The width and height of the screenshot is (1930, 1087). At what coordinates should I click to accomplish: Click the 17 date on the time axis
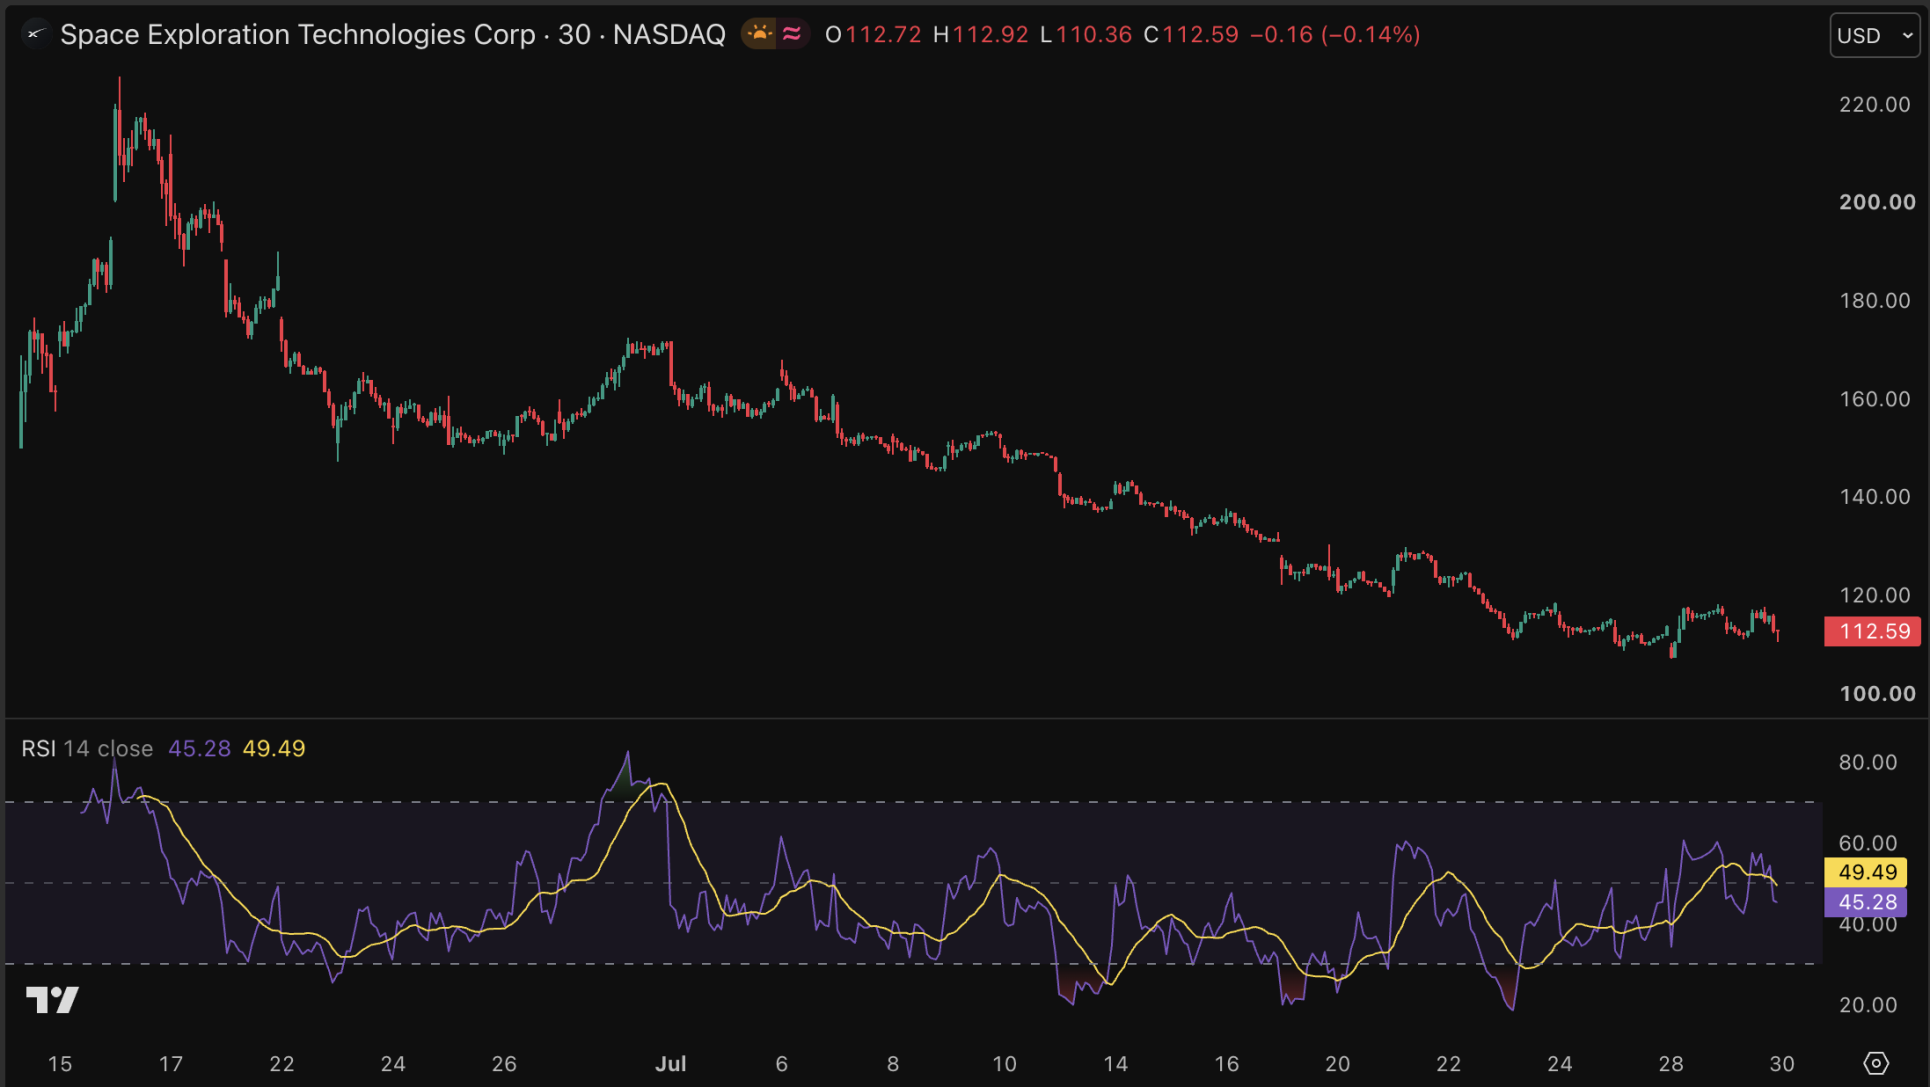pyautogui.click(x=171, y=1064)
